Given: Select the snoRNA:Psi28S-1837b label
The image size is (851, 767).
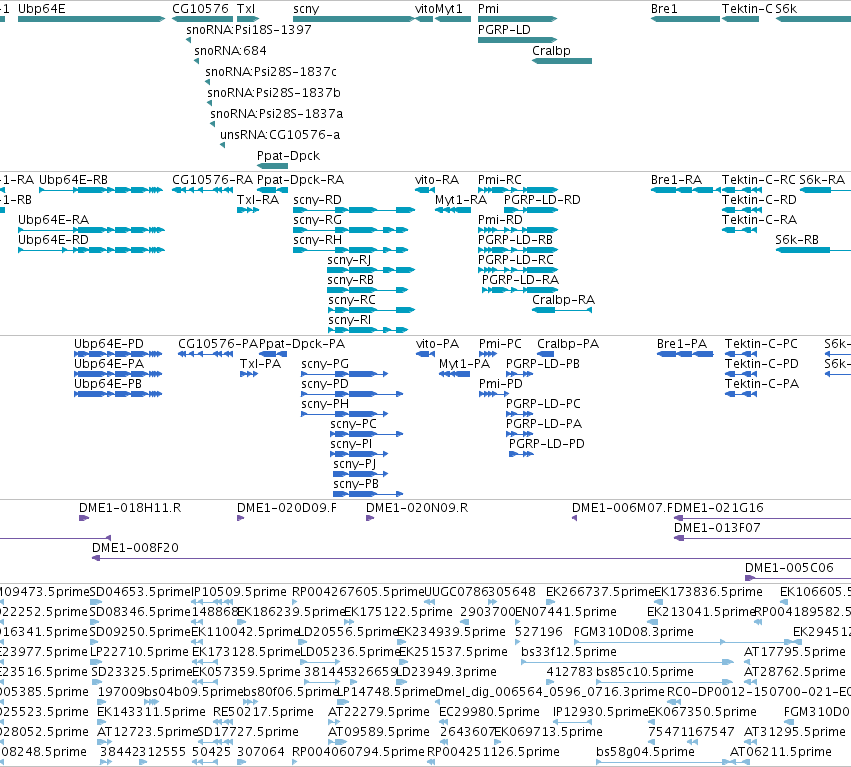Looking at the screenshot, I should click(x=274, y=93).
